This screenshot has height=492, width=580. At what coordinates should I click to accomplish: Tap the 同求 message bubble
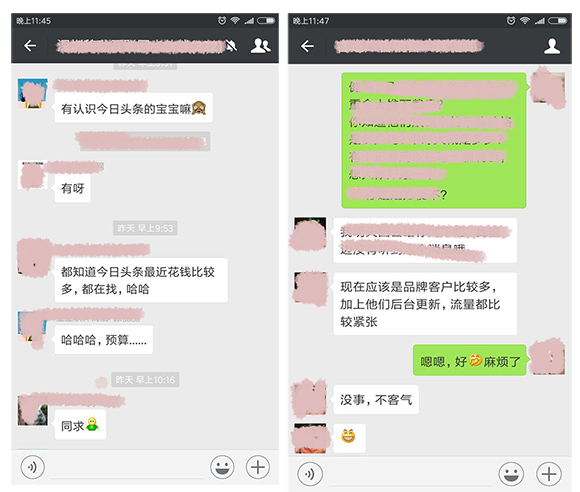pos(80,425)
